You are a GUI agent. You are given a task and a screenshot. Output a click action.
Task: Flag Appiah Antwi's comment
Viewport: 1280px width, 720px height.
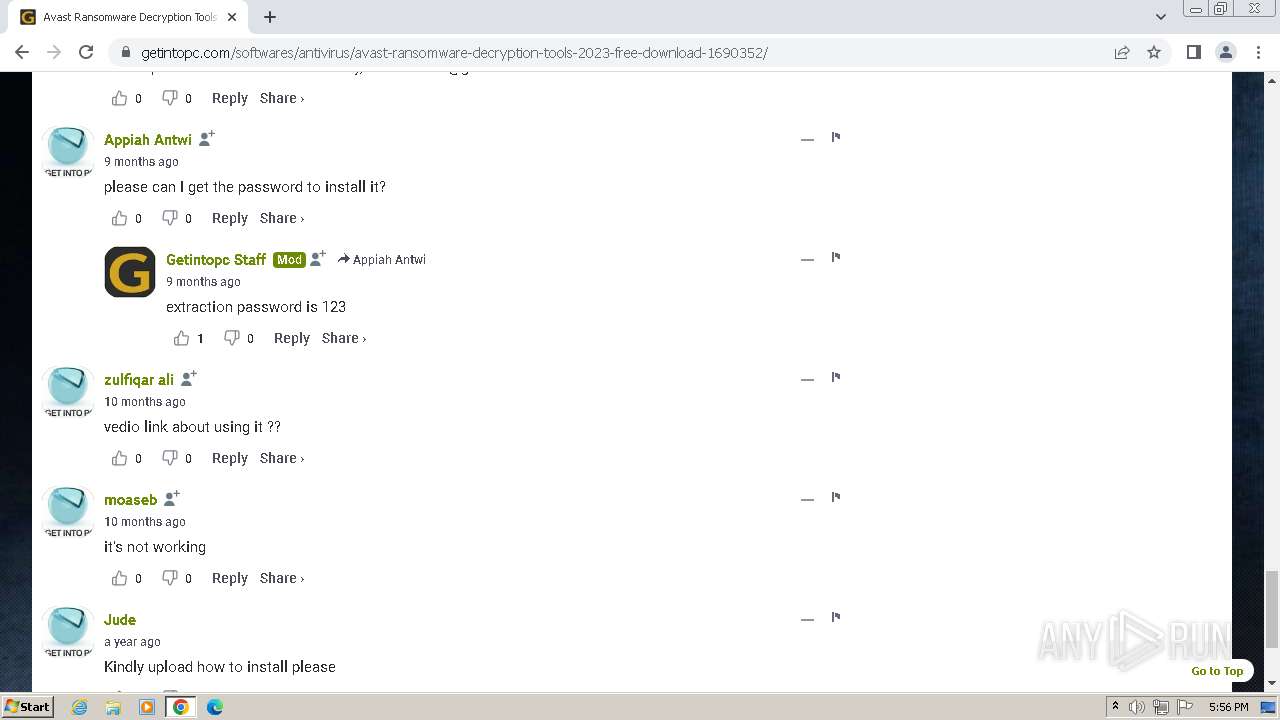836,137
